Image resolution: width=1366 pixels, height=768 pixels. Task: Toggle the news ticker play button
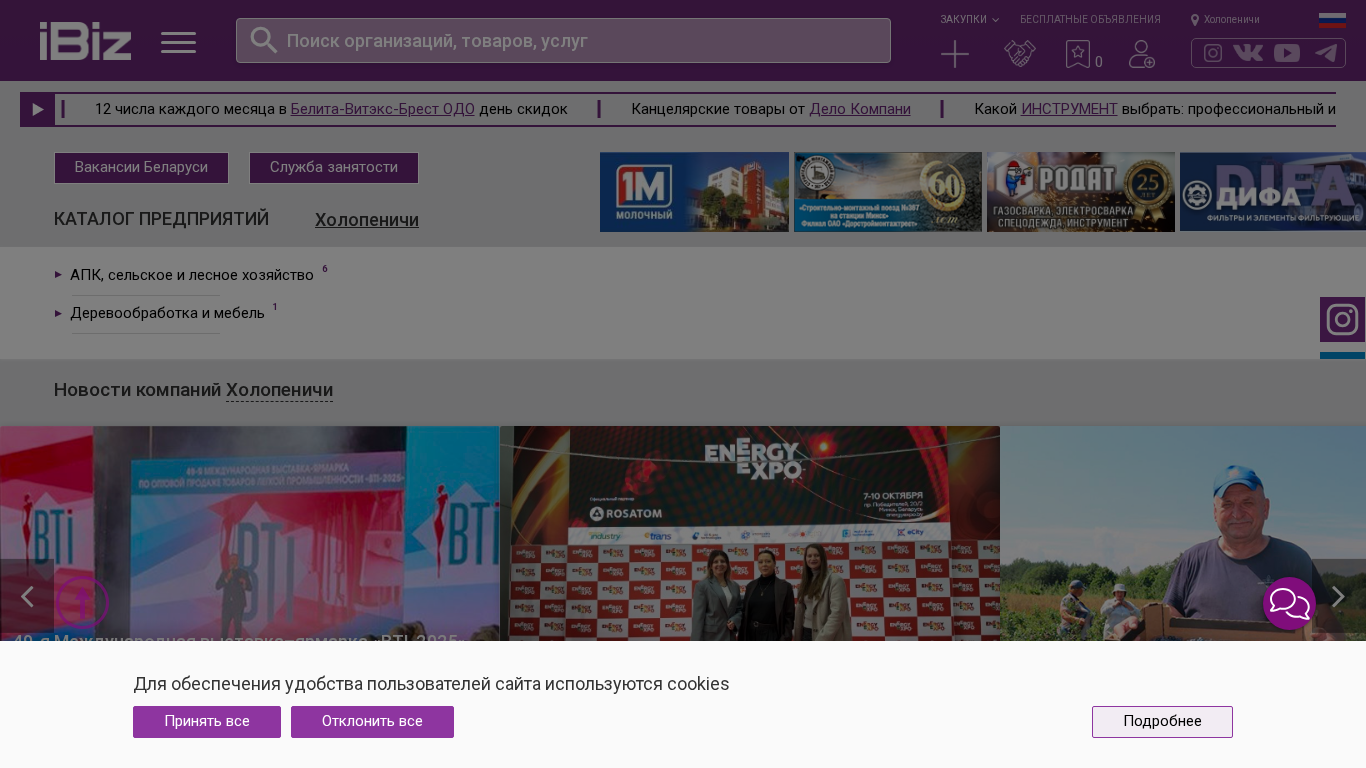click(37, 109)
